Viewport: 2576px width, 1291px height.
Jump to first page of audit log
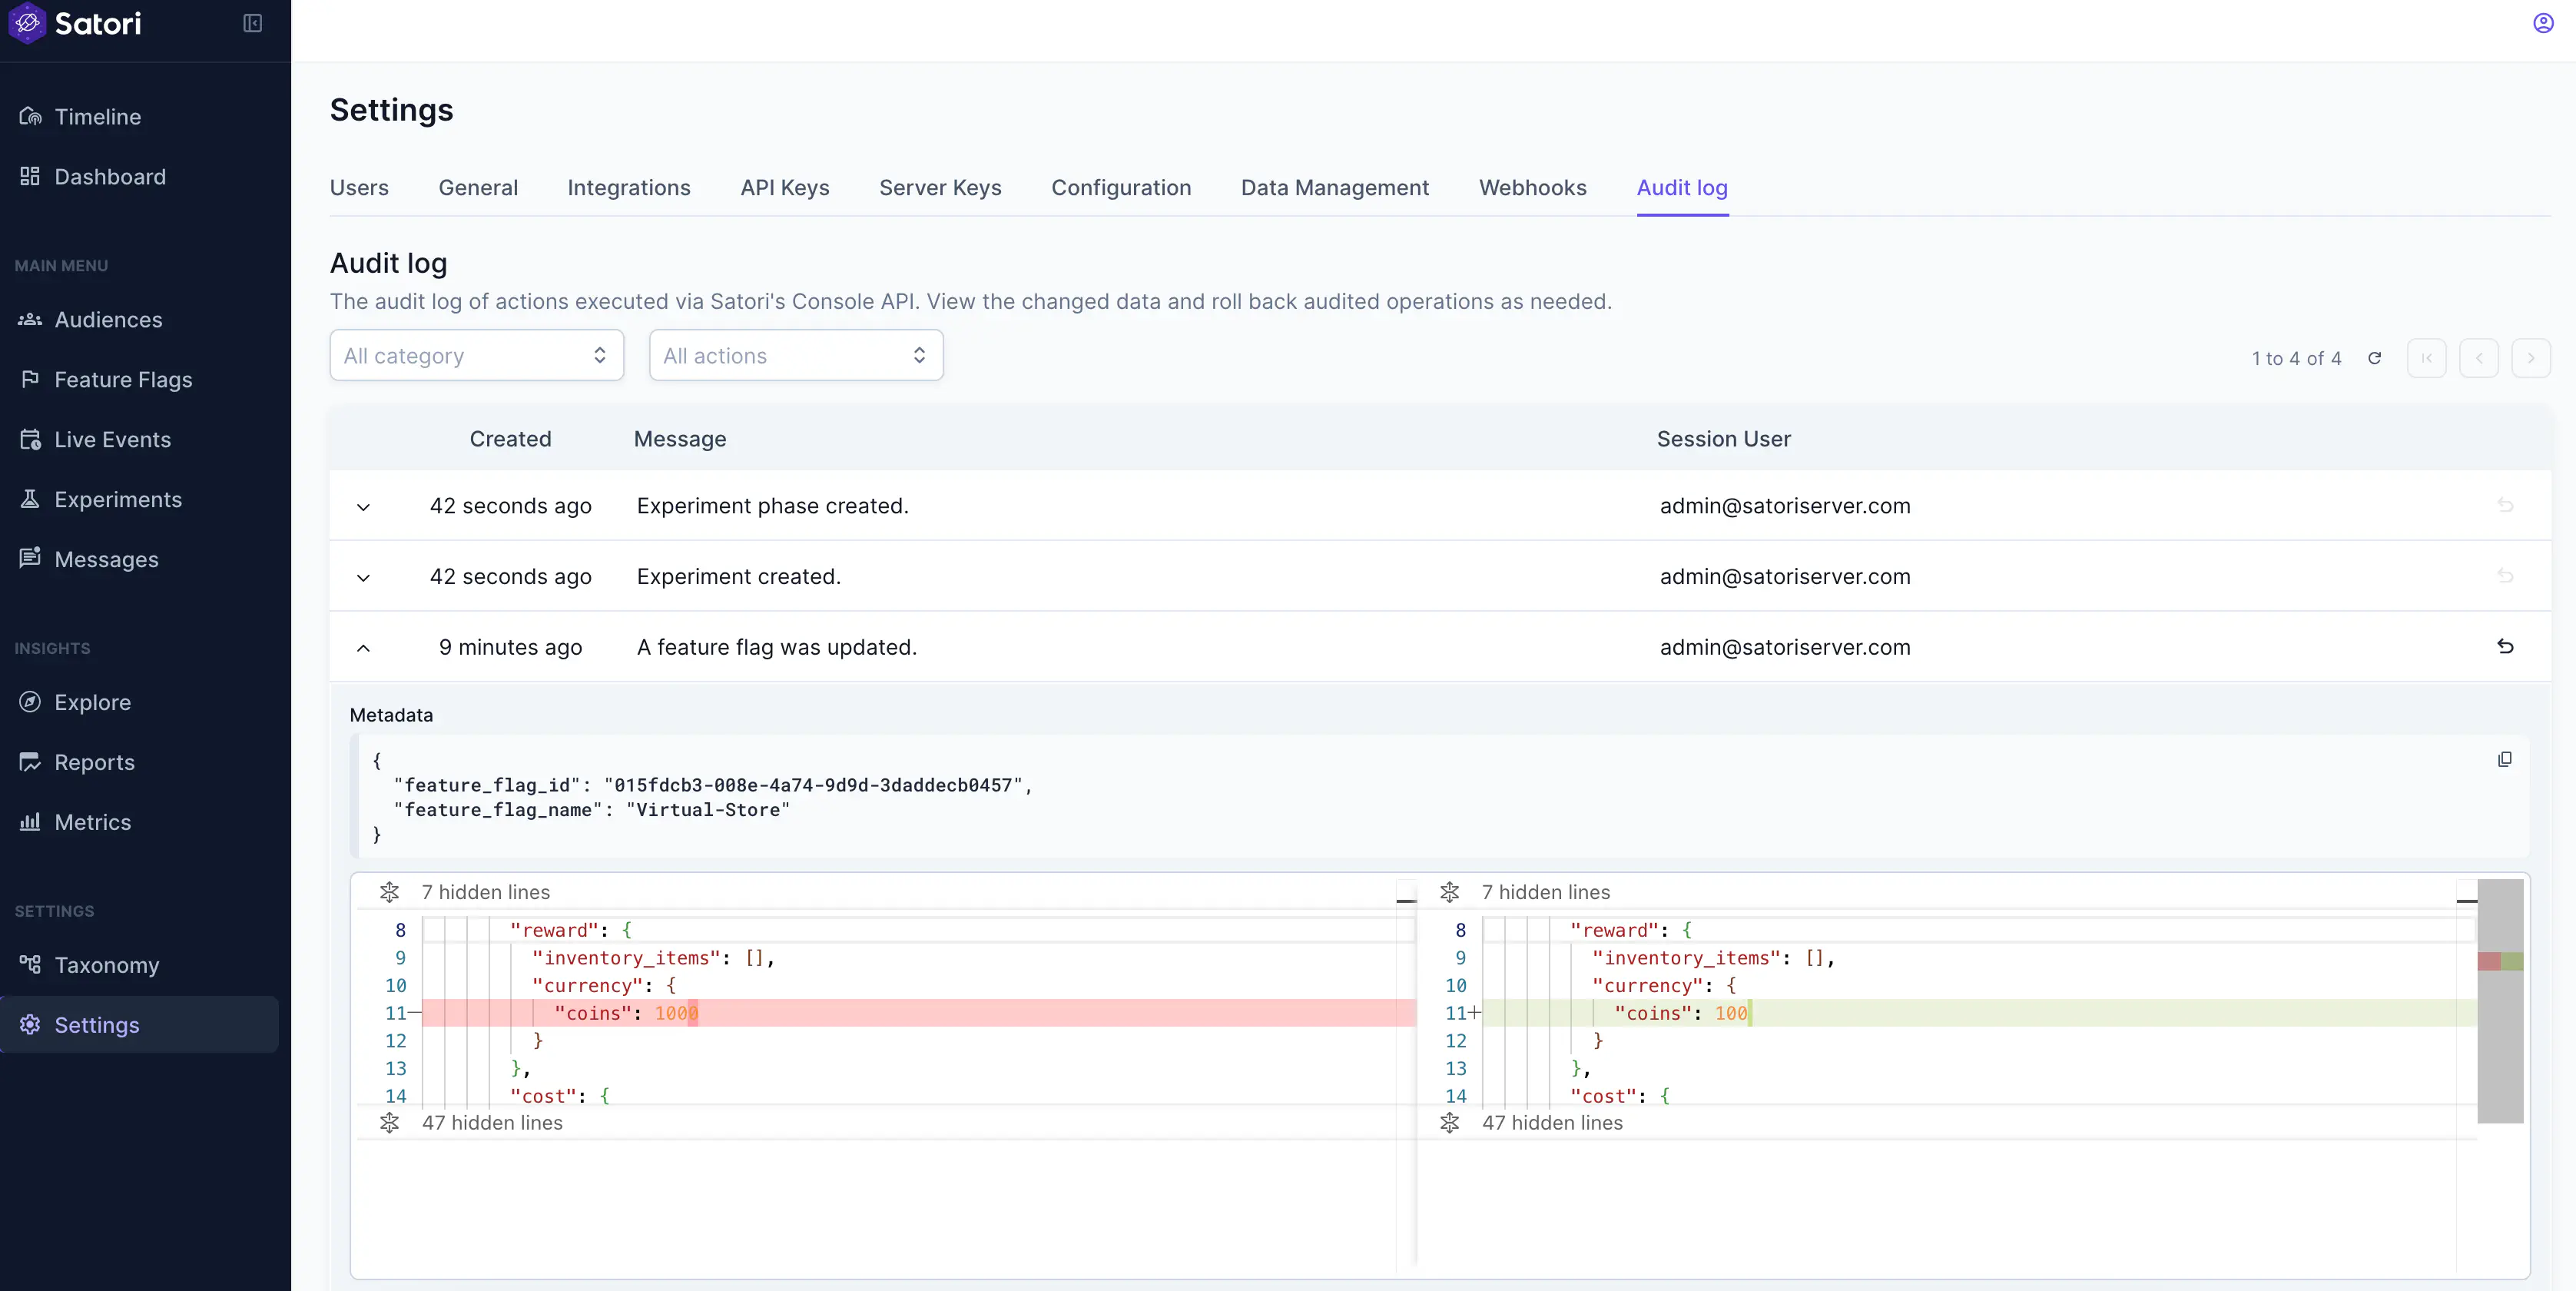click(x=2426, y=358)
